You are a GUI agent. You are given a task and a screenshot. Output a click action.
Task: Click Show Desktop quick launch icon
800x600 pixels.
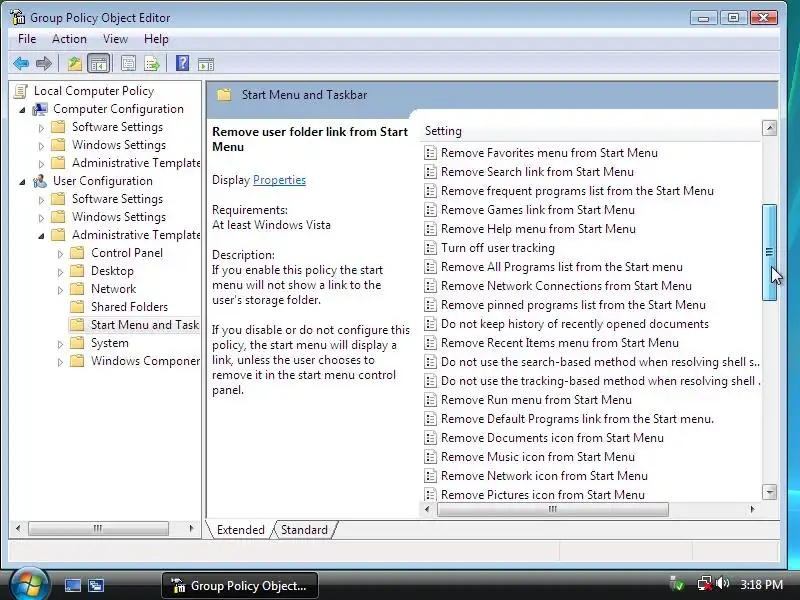[72, 585]
